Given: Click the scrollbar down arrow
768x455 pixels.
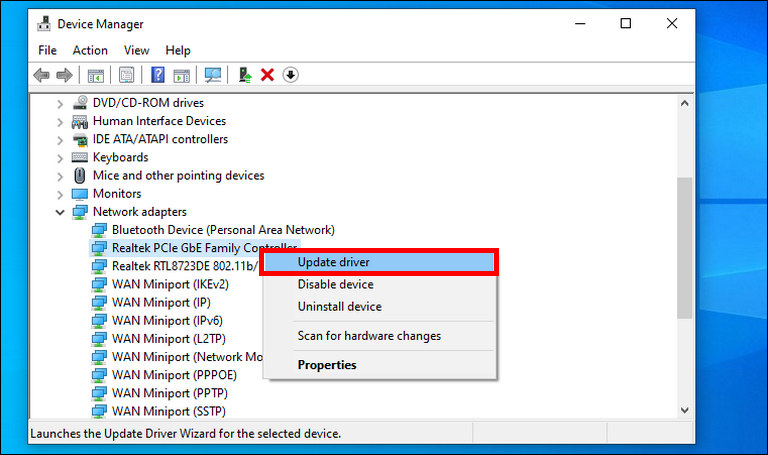Looking at the screenshot, I should coord(685,410).
